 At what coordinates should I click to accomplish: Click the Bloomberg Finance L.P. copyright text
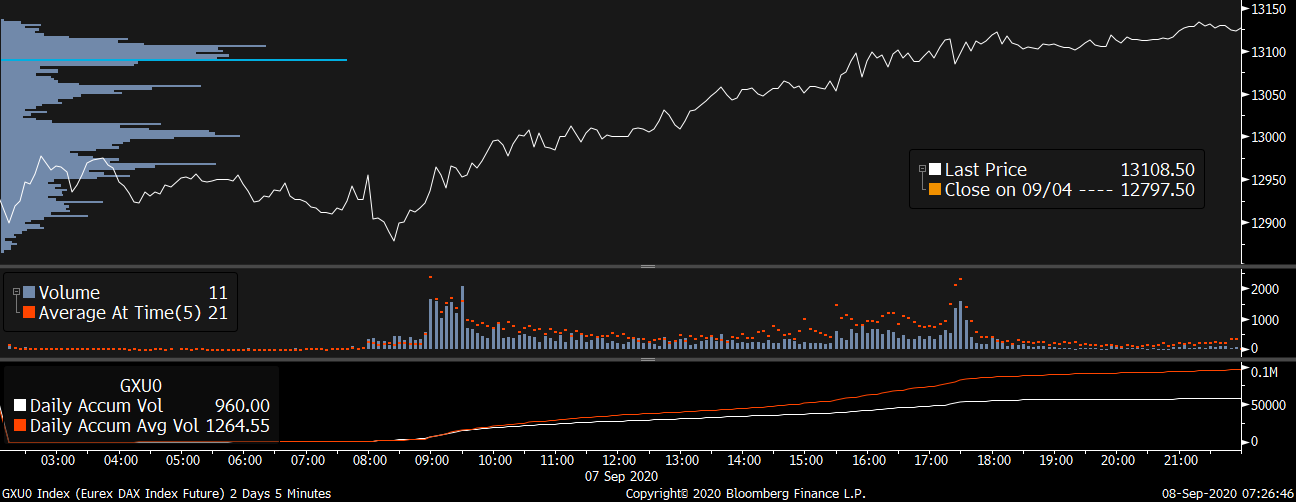click(745, 494)
